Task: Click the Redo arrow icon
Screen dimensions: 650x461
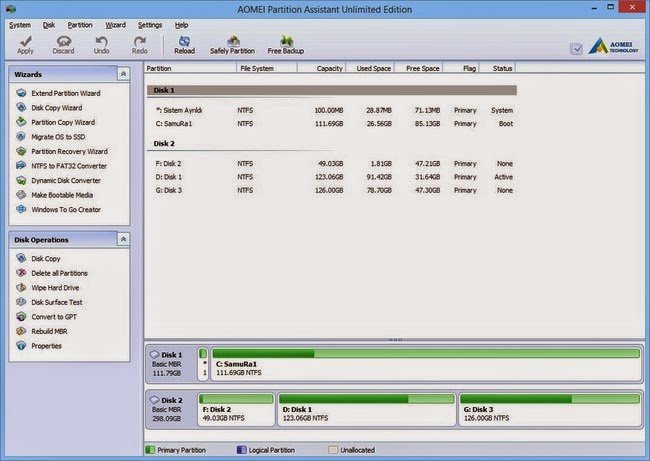Action: point(139,41)
